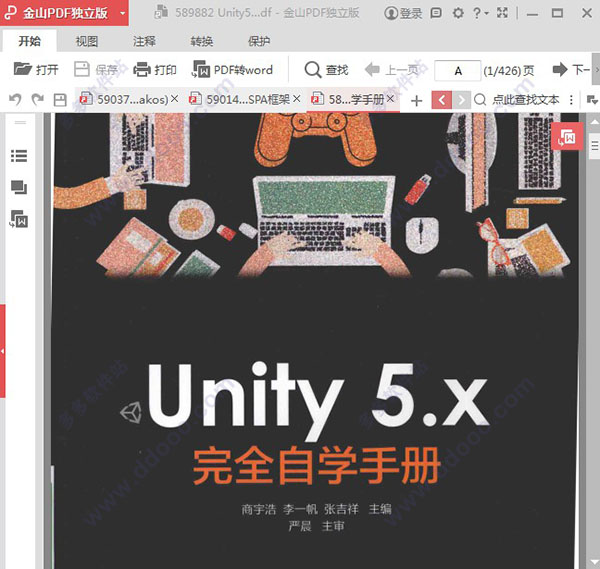
Task: Click the quick save disk icon
Action: (x=60, y=100)
